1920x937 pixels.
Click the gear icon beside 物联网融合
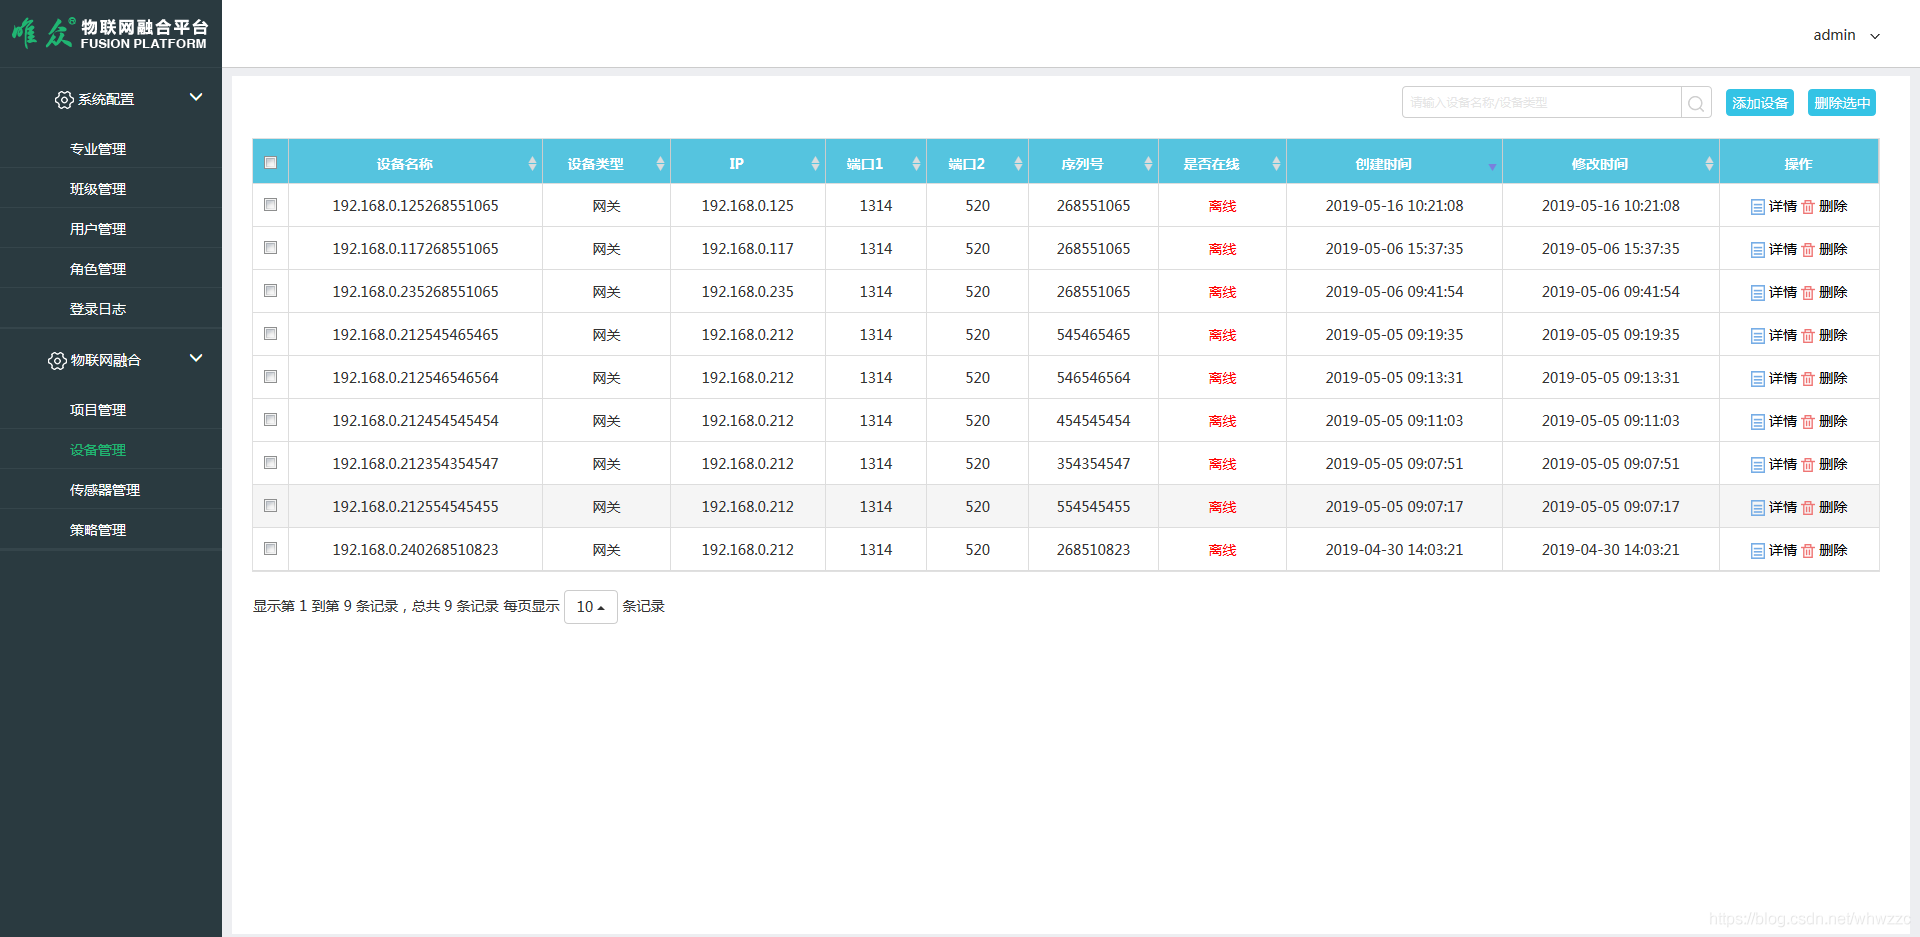(57, 361)
